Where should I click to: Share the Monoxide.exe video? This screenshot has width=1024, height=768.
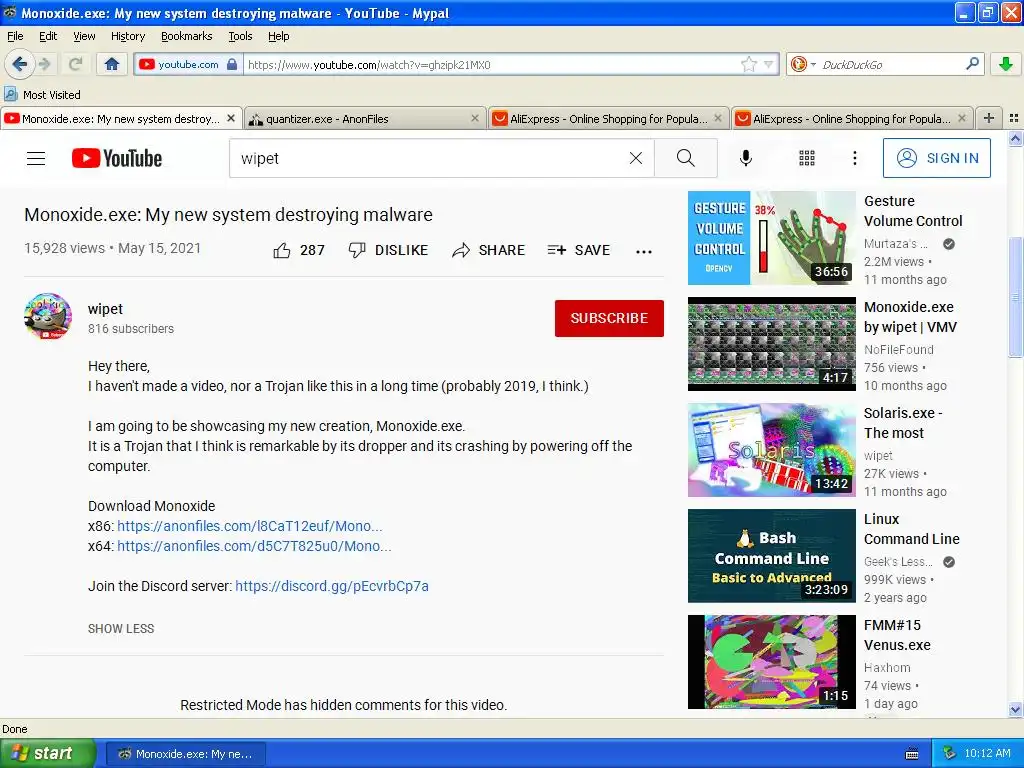pos(488,250)
